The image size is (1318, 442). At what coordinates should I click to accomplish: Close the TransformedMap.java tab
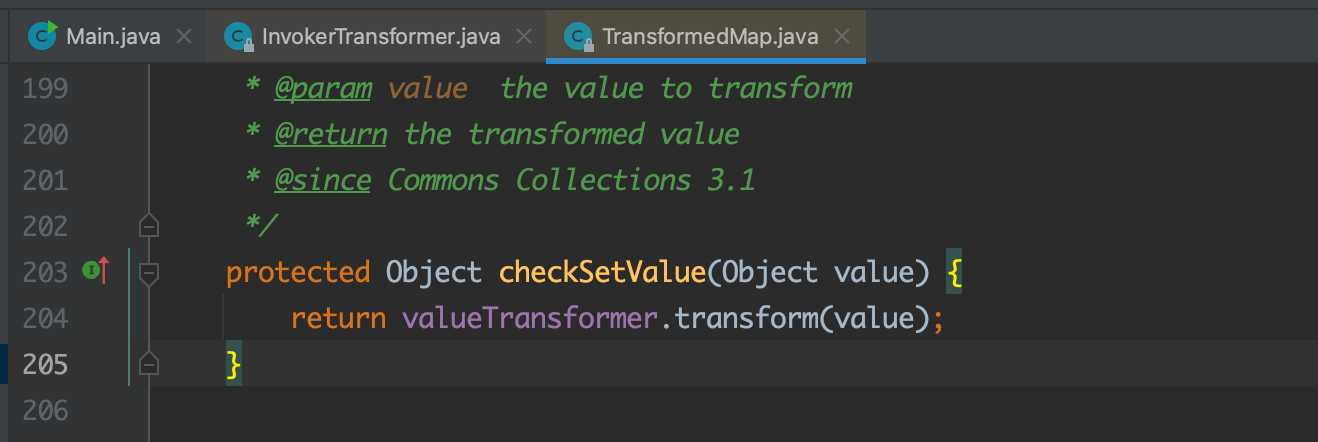[841, 37]
